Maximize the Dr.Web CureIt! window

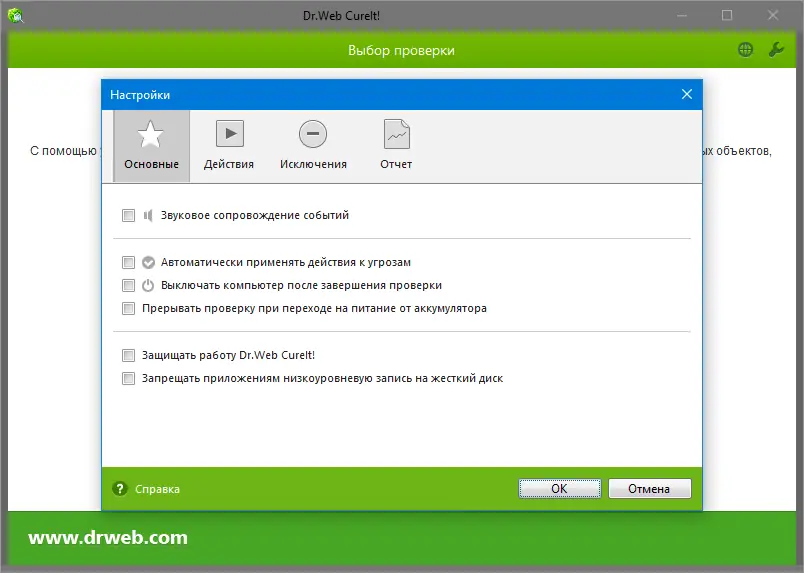point(727,16)
